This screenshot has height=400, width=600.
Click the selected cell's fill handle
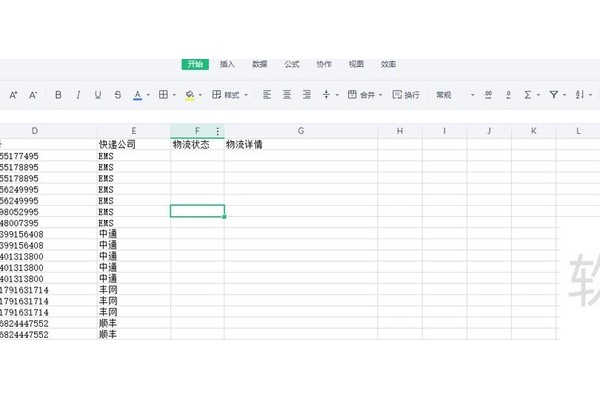(224, 217)
